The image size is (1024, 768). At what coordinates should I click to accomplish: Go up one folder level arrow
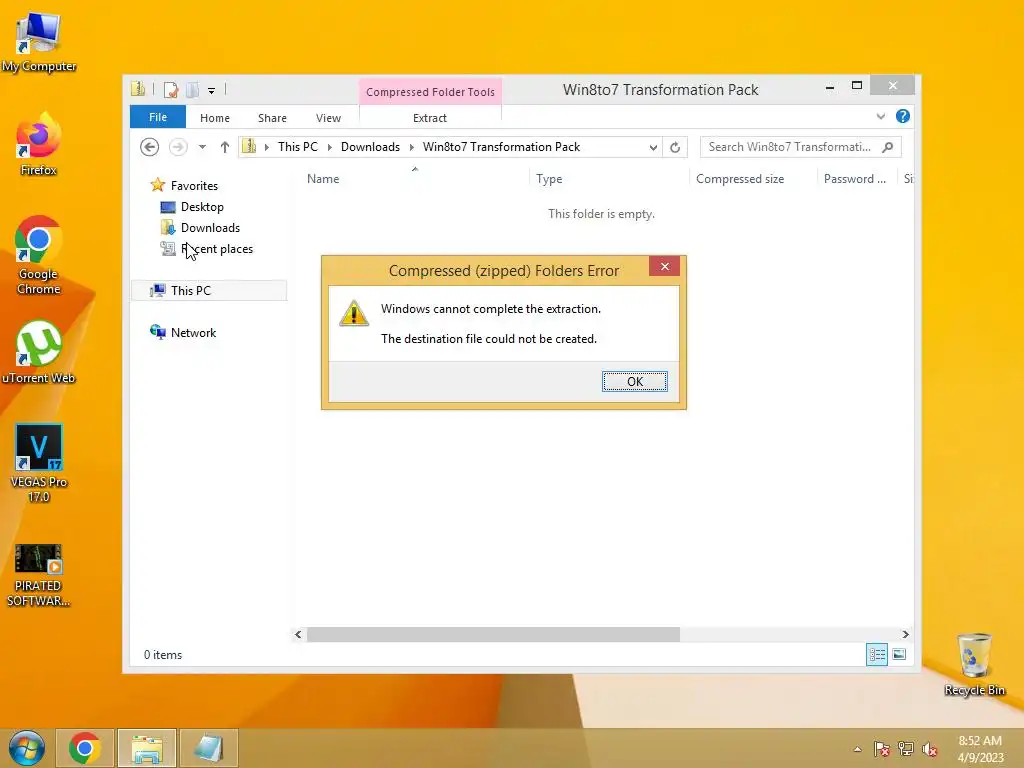(x=225, y=147)
